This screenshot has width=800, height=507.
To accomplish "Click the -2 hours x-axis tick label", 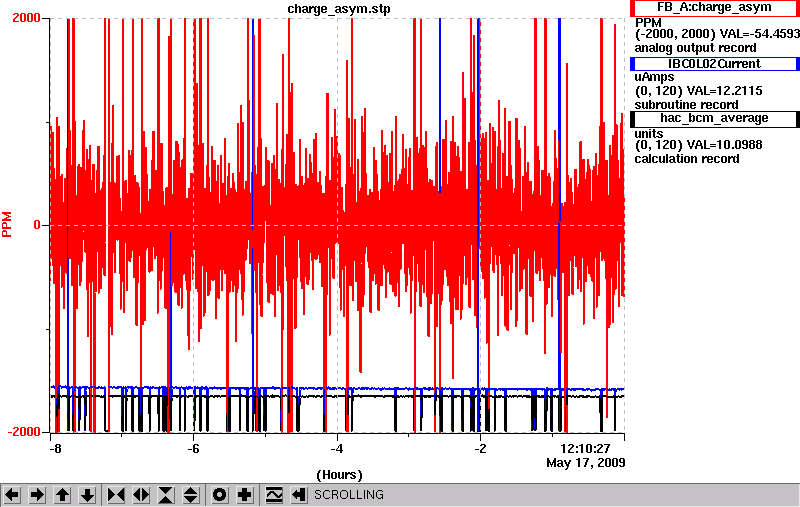I will [x=480, y=449].
